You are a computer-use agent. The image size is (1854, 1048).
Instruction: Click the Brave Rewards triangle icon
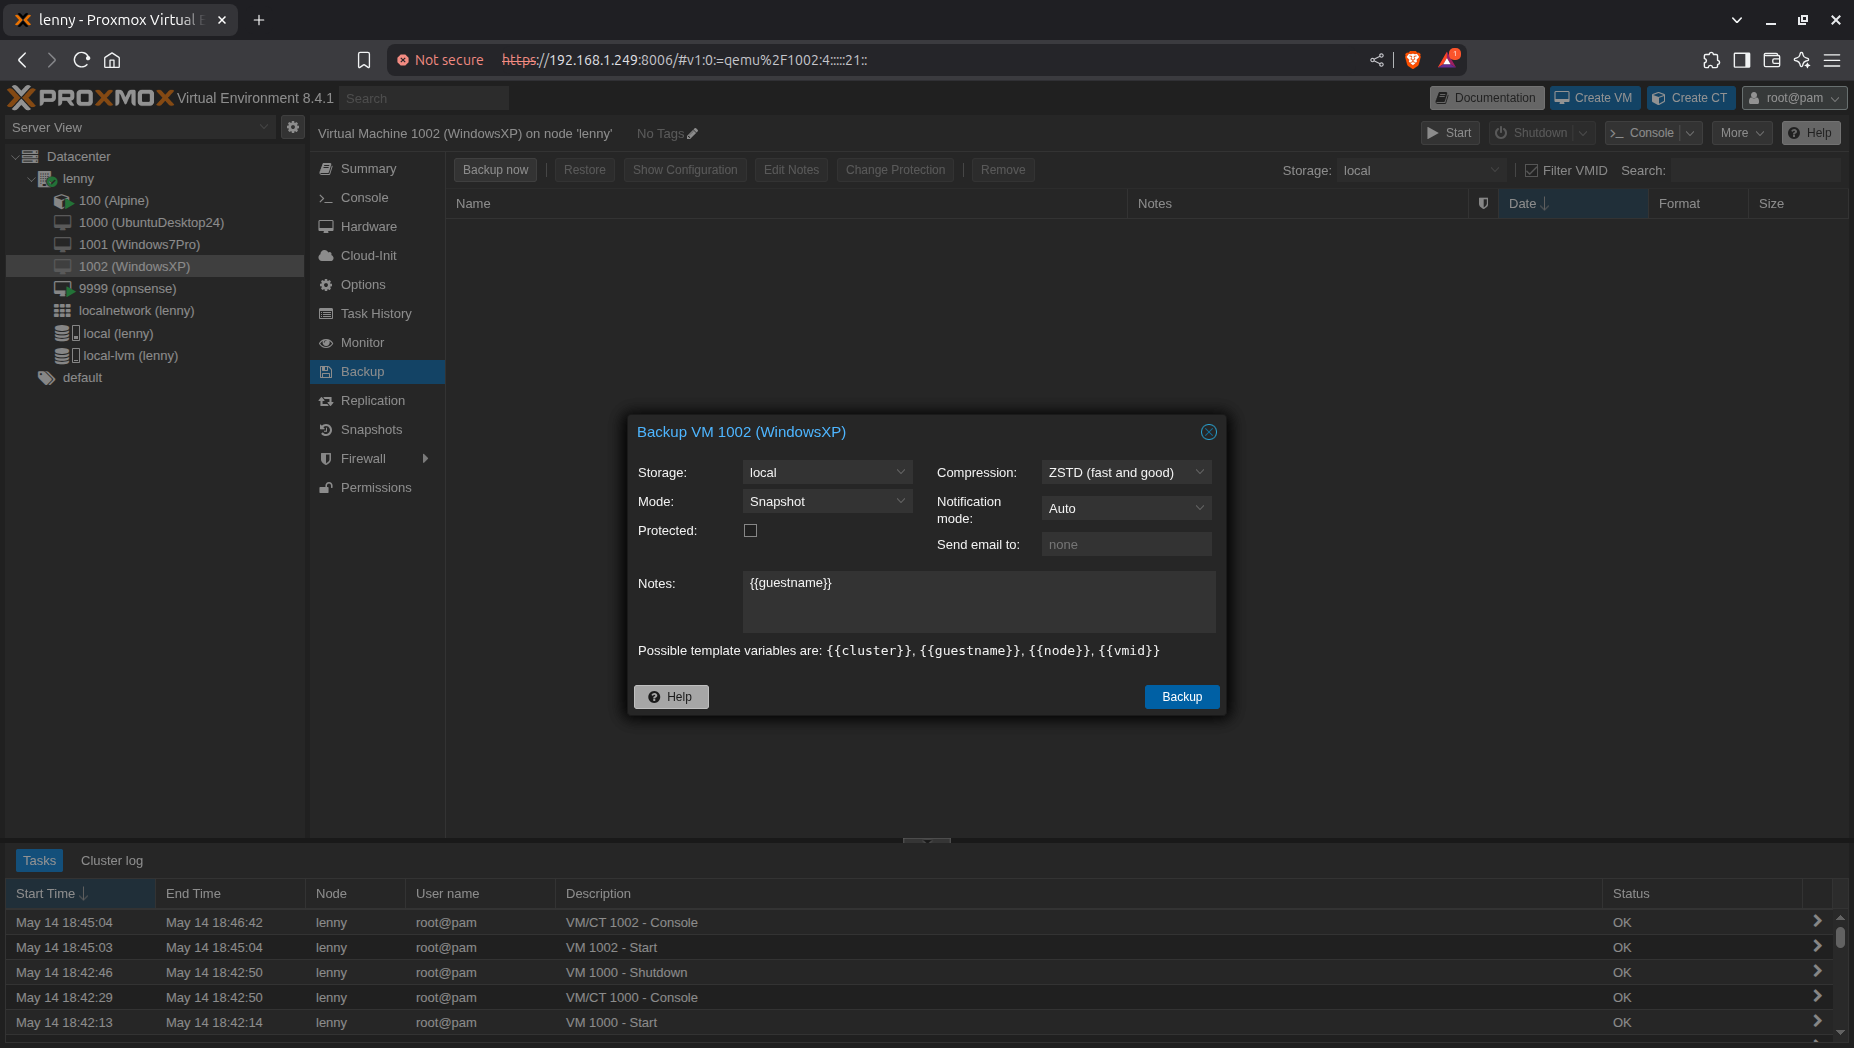[x=1448, y=60]
